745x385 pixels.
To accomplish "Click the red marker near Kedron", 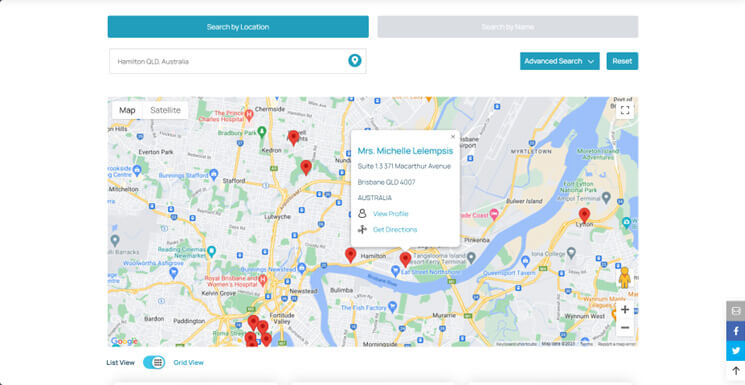I will pos(294,138).
